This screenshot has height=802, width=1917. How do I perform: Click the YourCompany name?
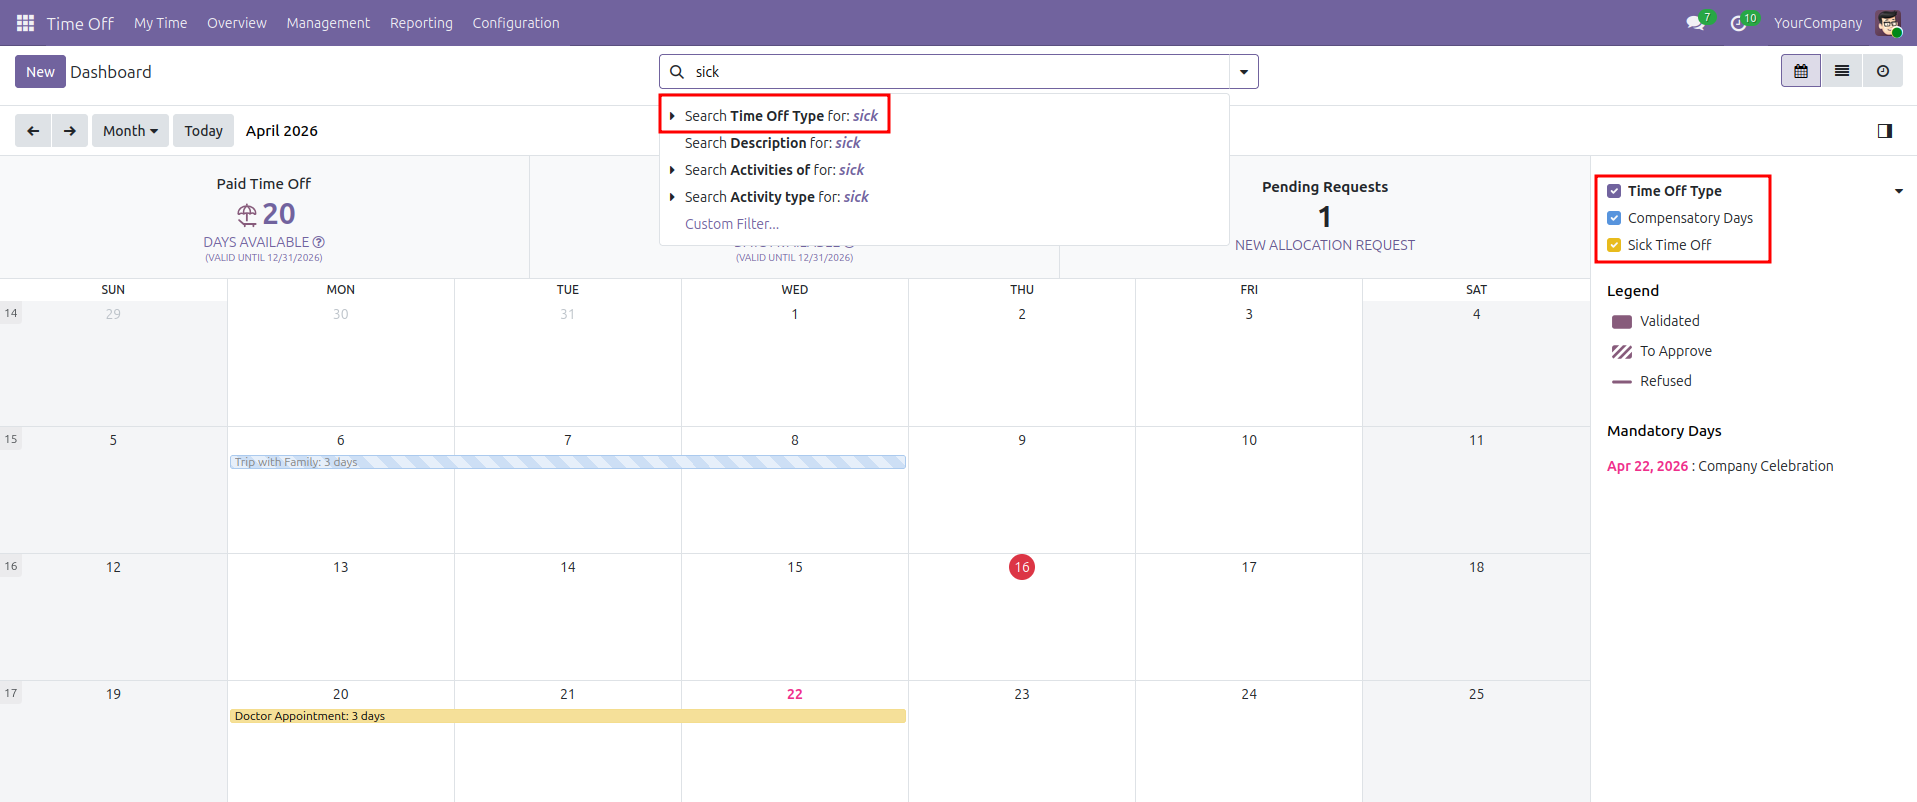[x=1818, y=23]
